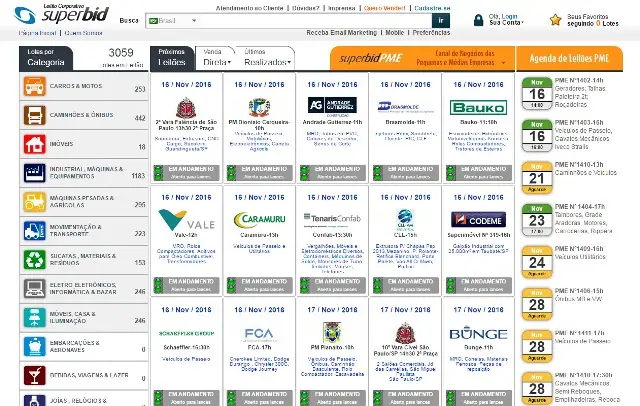
Task: Click the Carros & Motos count 253
Action: point(140,89)
